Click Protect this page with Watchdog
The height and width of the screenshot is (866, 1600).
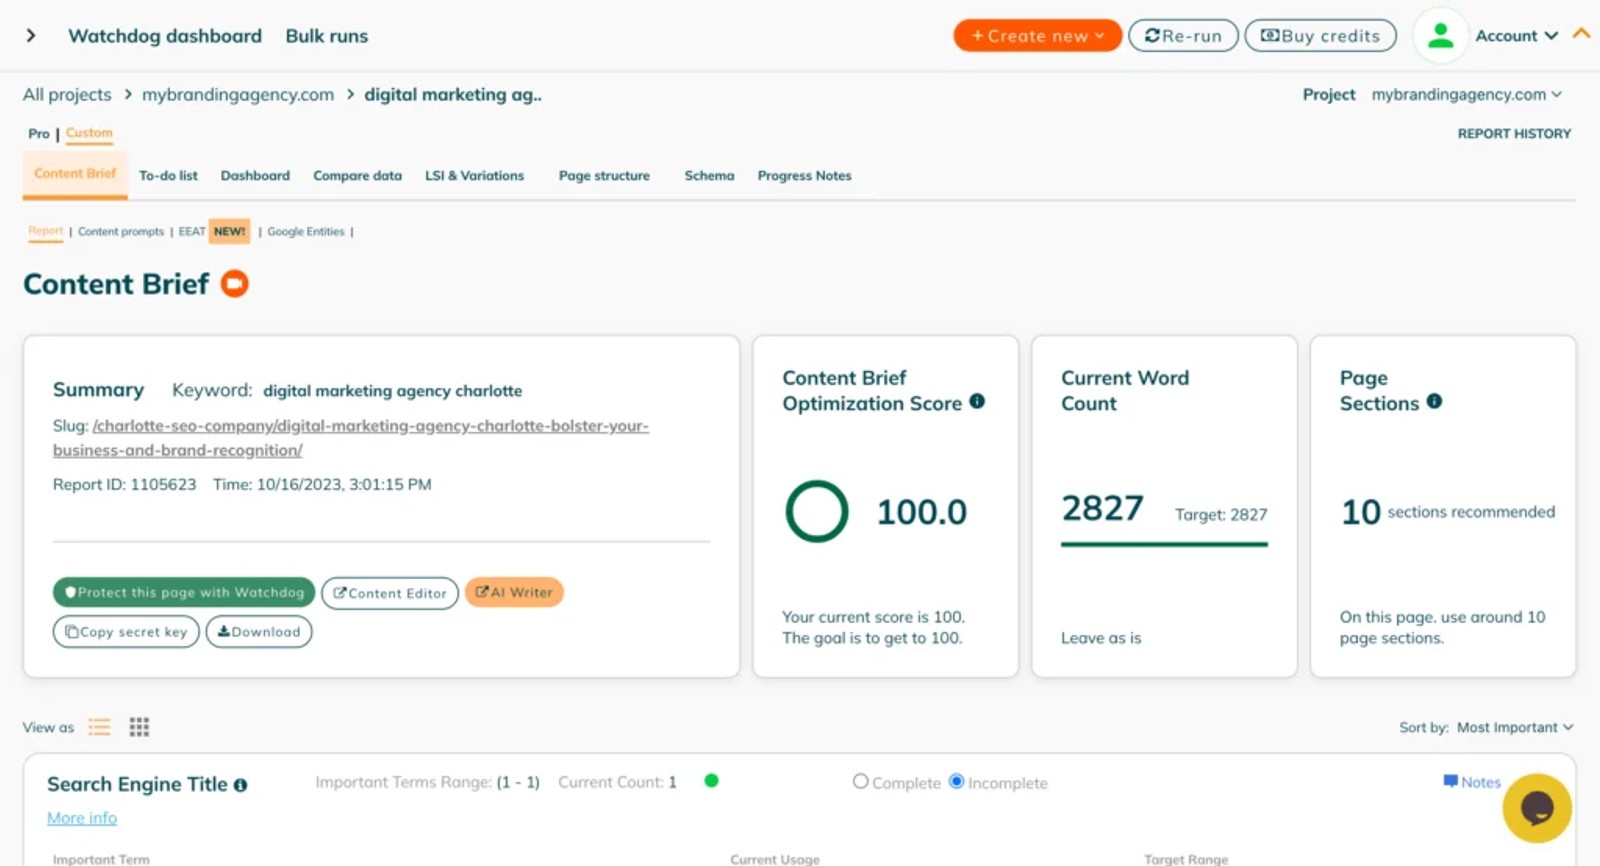click(x=184, y=592)
